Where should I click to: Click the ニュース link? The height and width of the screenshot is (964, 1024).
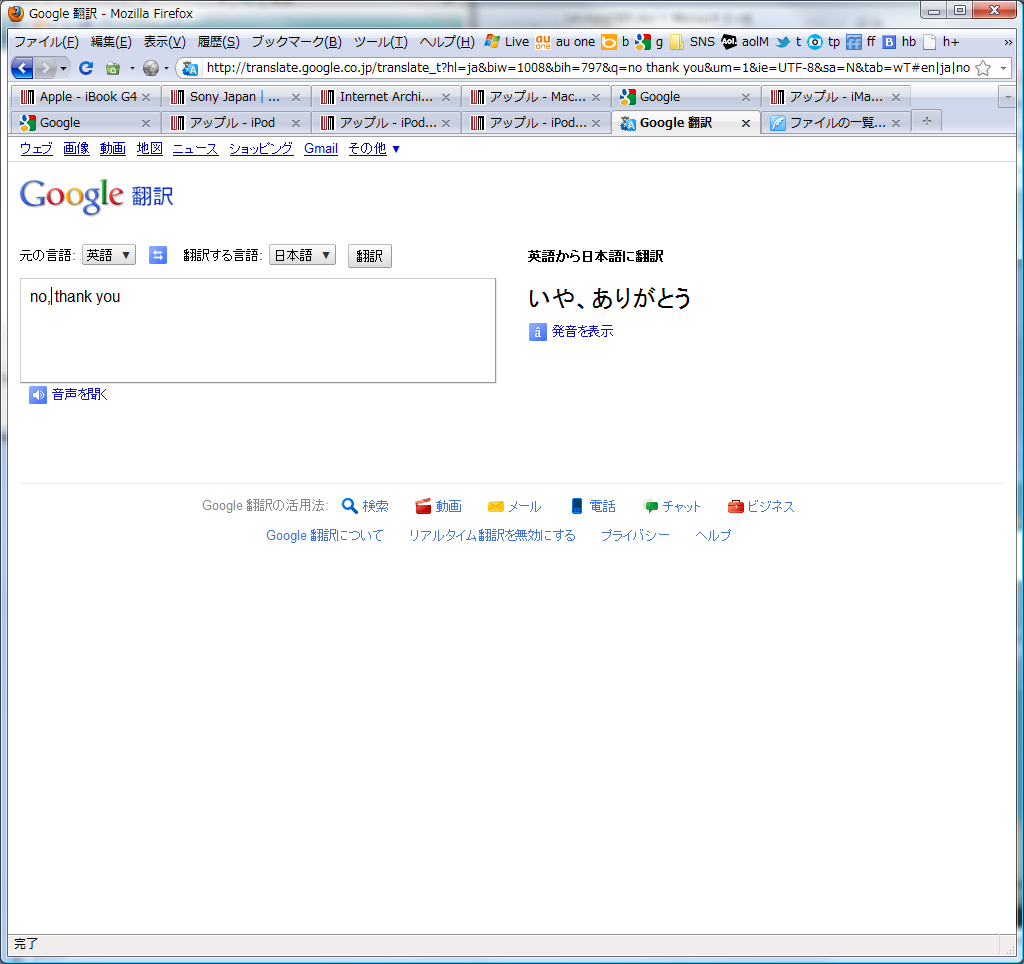195,149
